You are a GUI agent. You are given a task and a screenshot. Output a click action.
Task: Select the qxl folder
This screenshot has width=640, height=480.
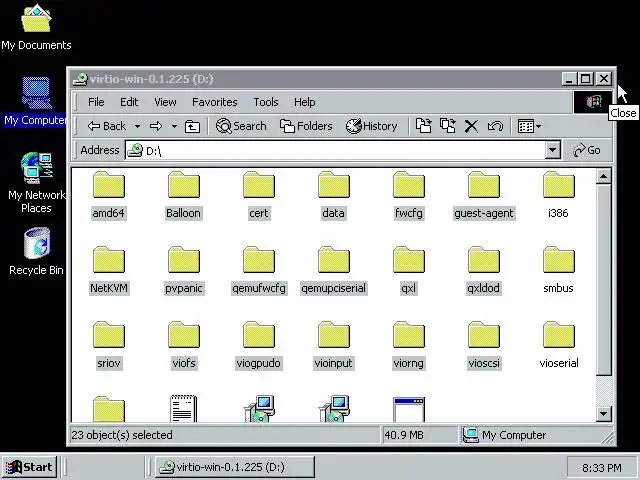click(x=409, y=271)
